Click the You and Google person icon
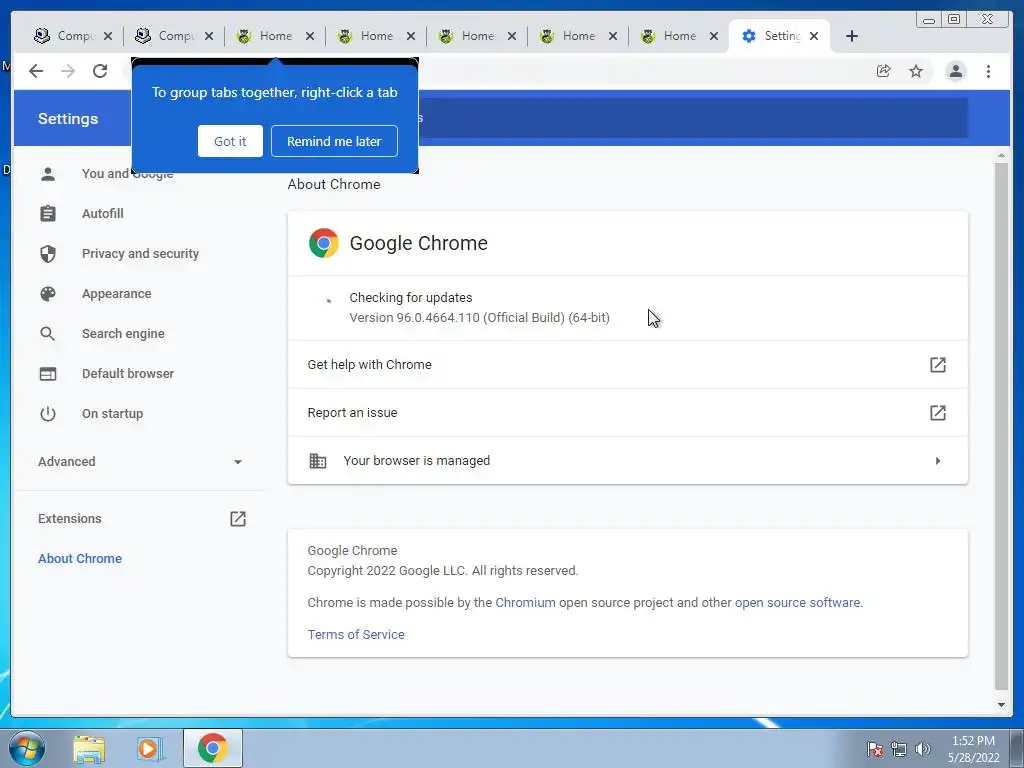 pos(48,174)
